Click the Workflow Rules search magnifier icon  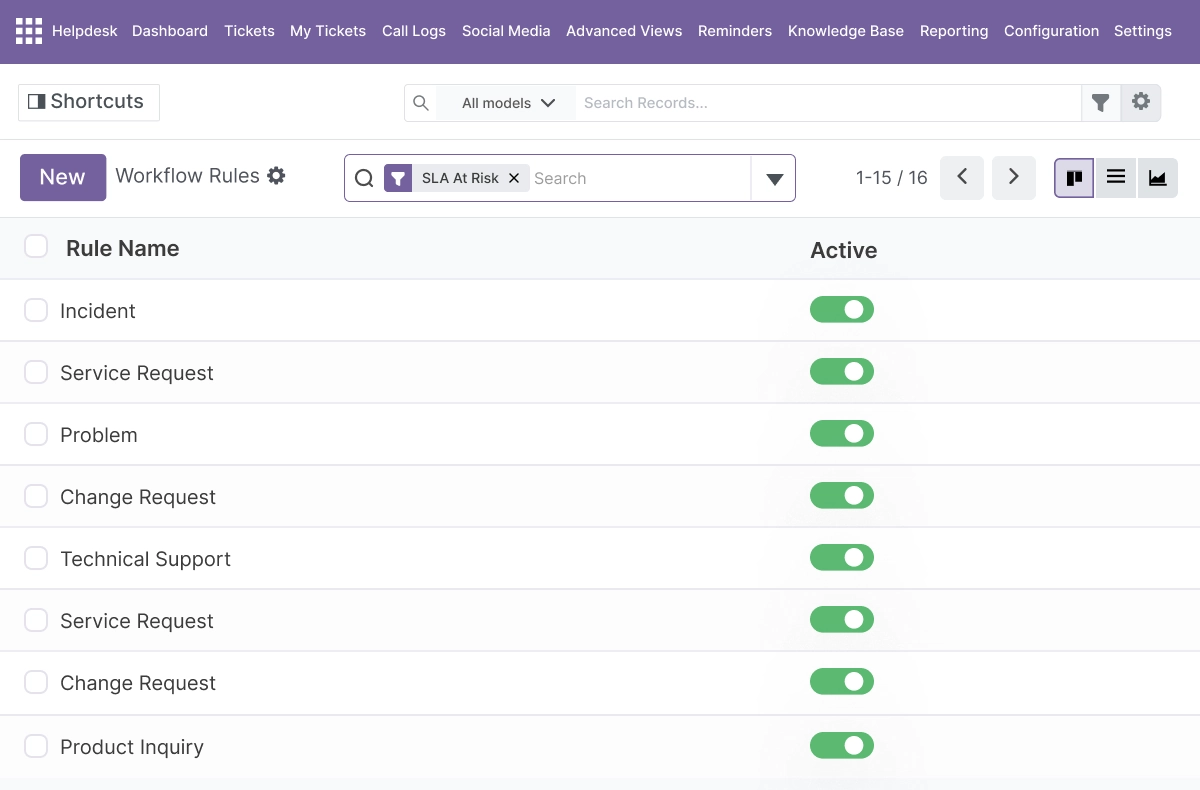point(364,178)
